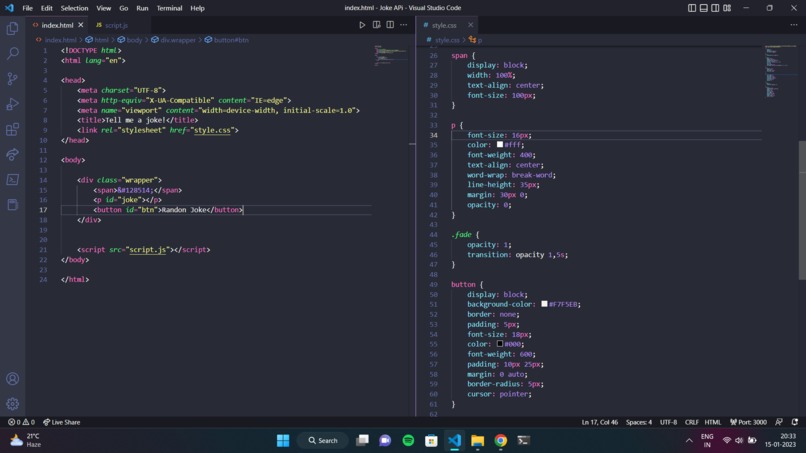
Task: Follow the script.js link in index.html
Action: 148,249
